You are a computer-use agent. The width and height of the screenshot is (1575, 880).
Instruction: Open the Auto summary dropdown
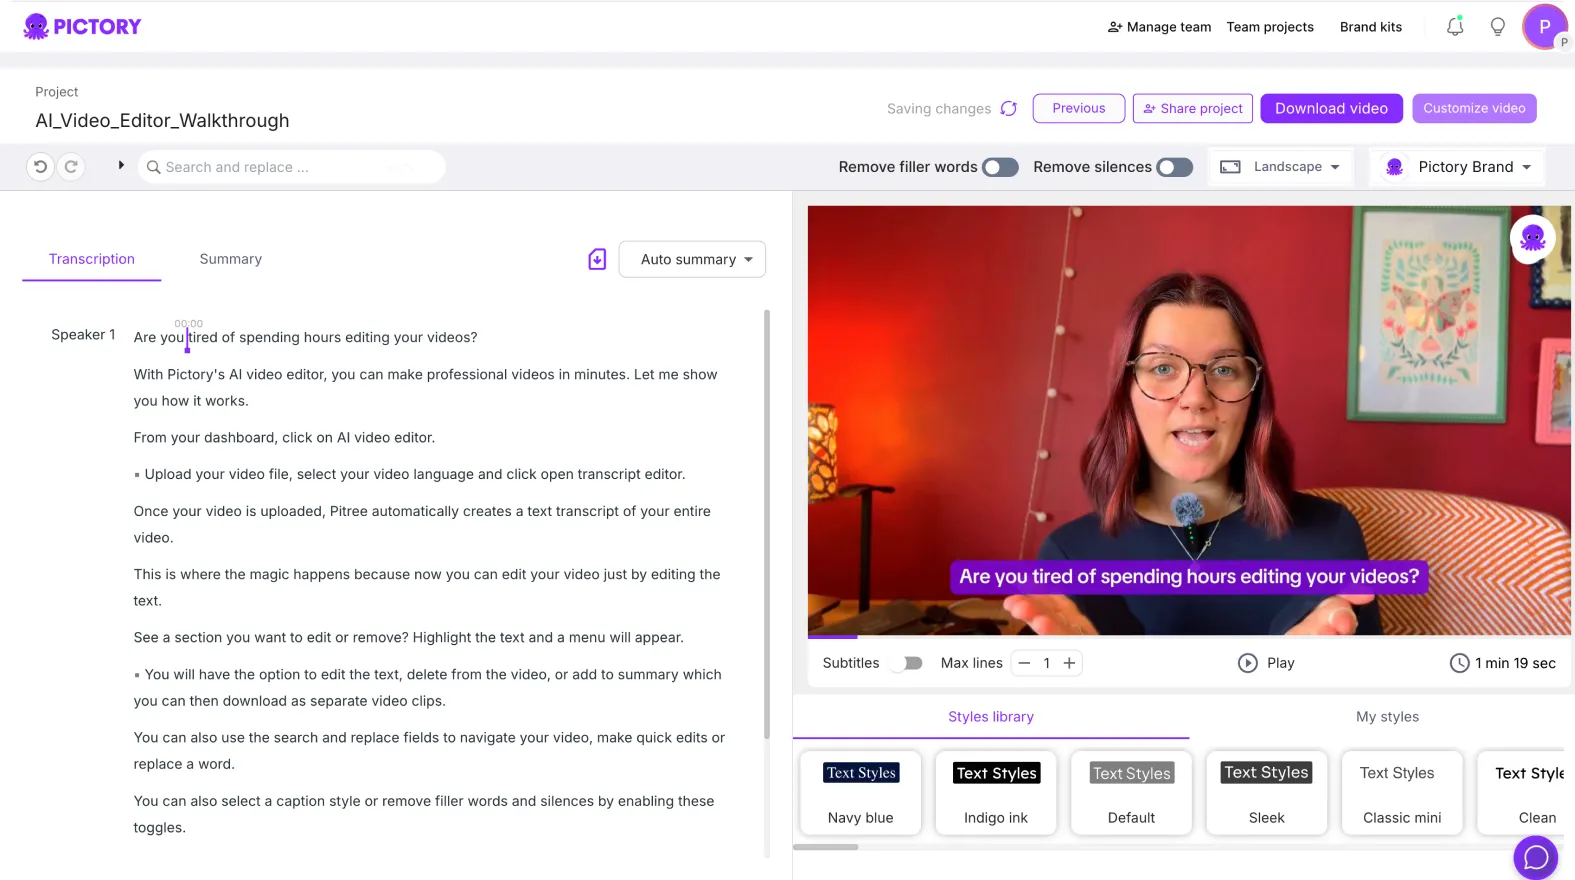692,260
